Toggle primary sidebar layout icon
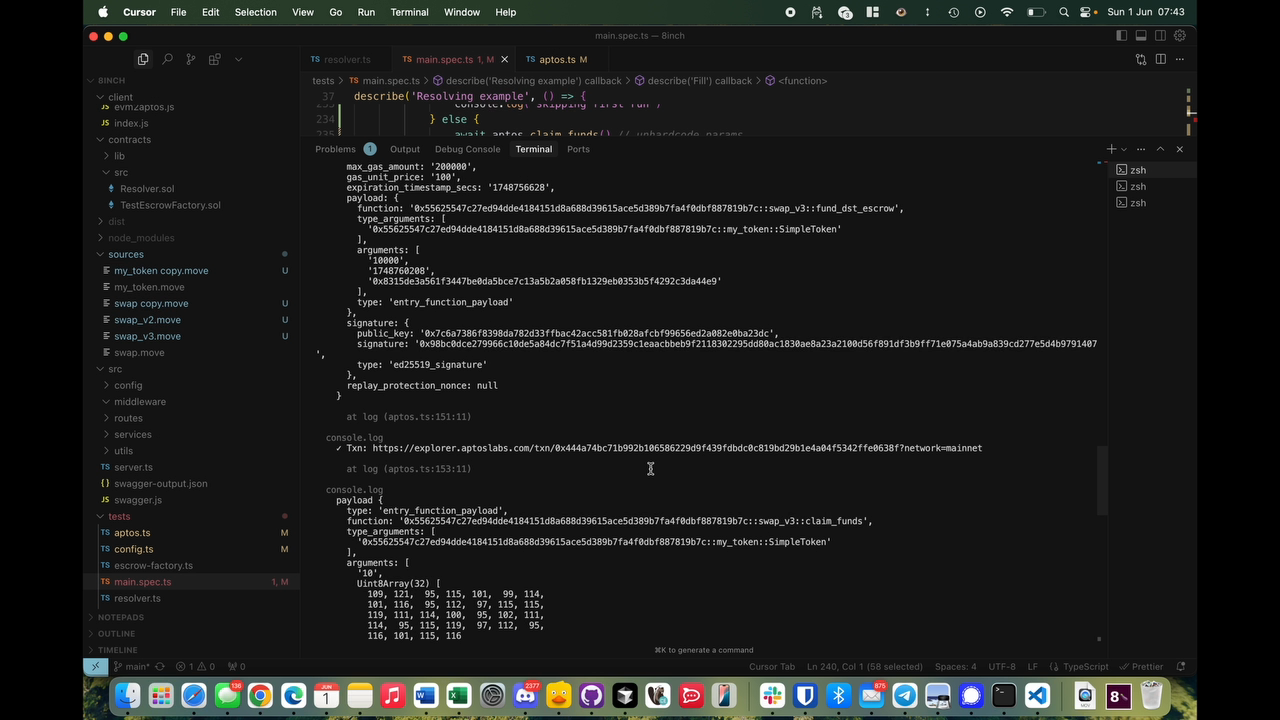Screen dimensions: 1280x720 point(1121,36)
